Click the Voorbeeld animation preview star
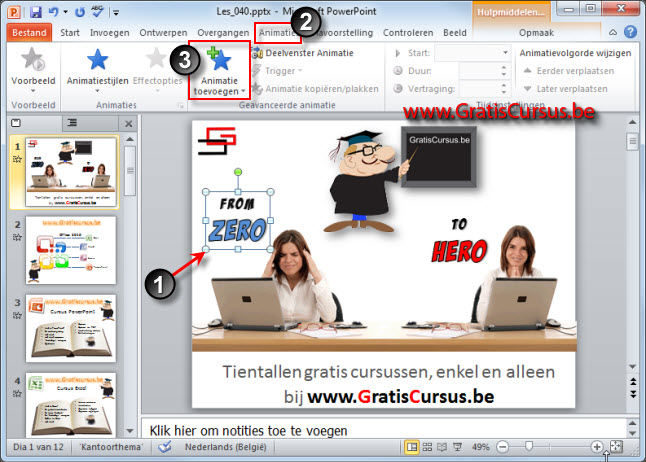The height and width of the screenshot is (462, 646). click(x=33, y=59)
